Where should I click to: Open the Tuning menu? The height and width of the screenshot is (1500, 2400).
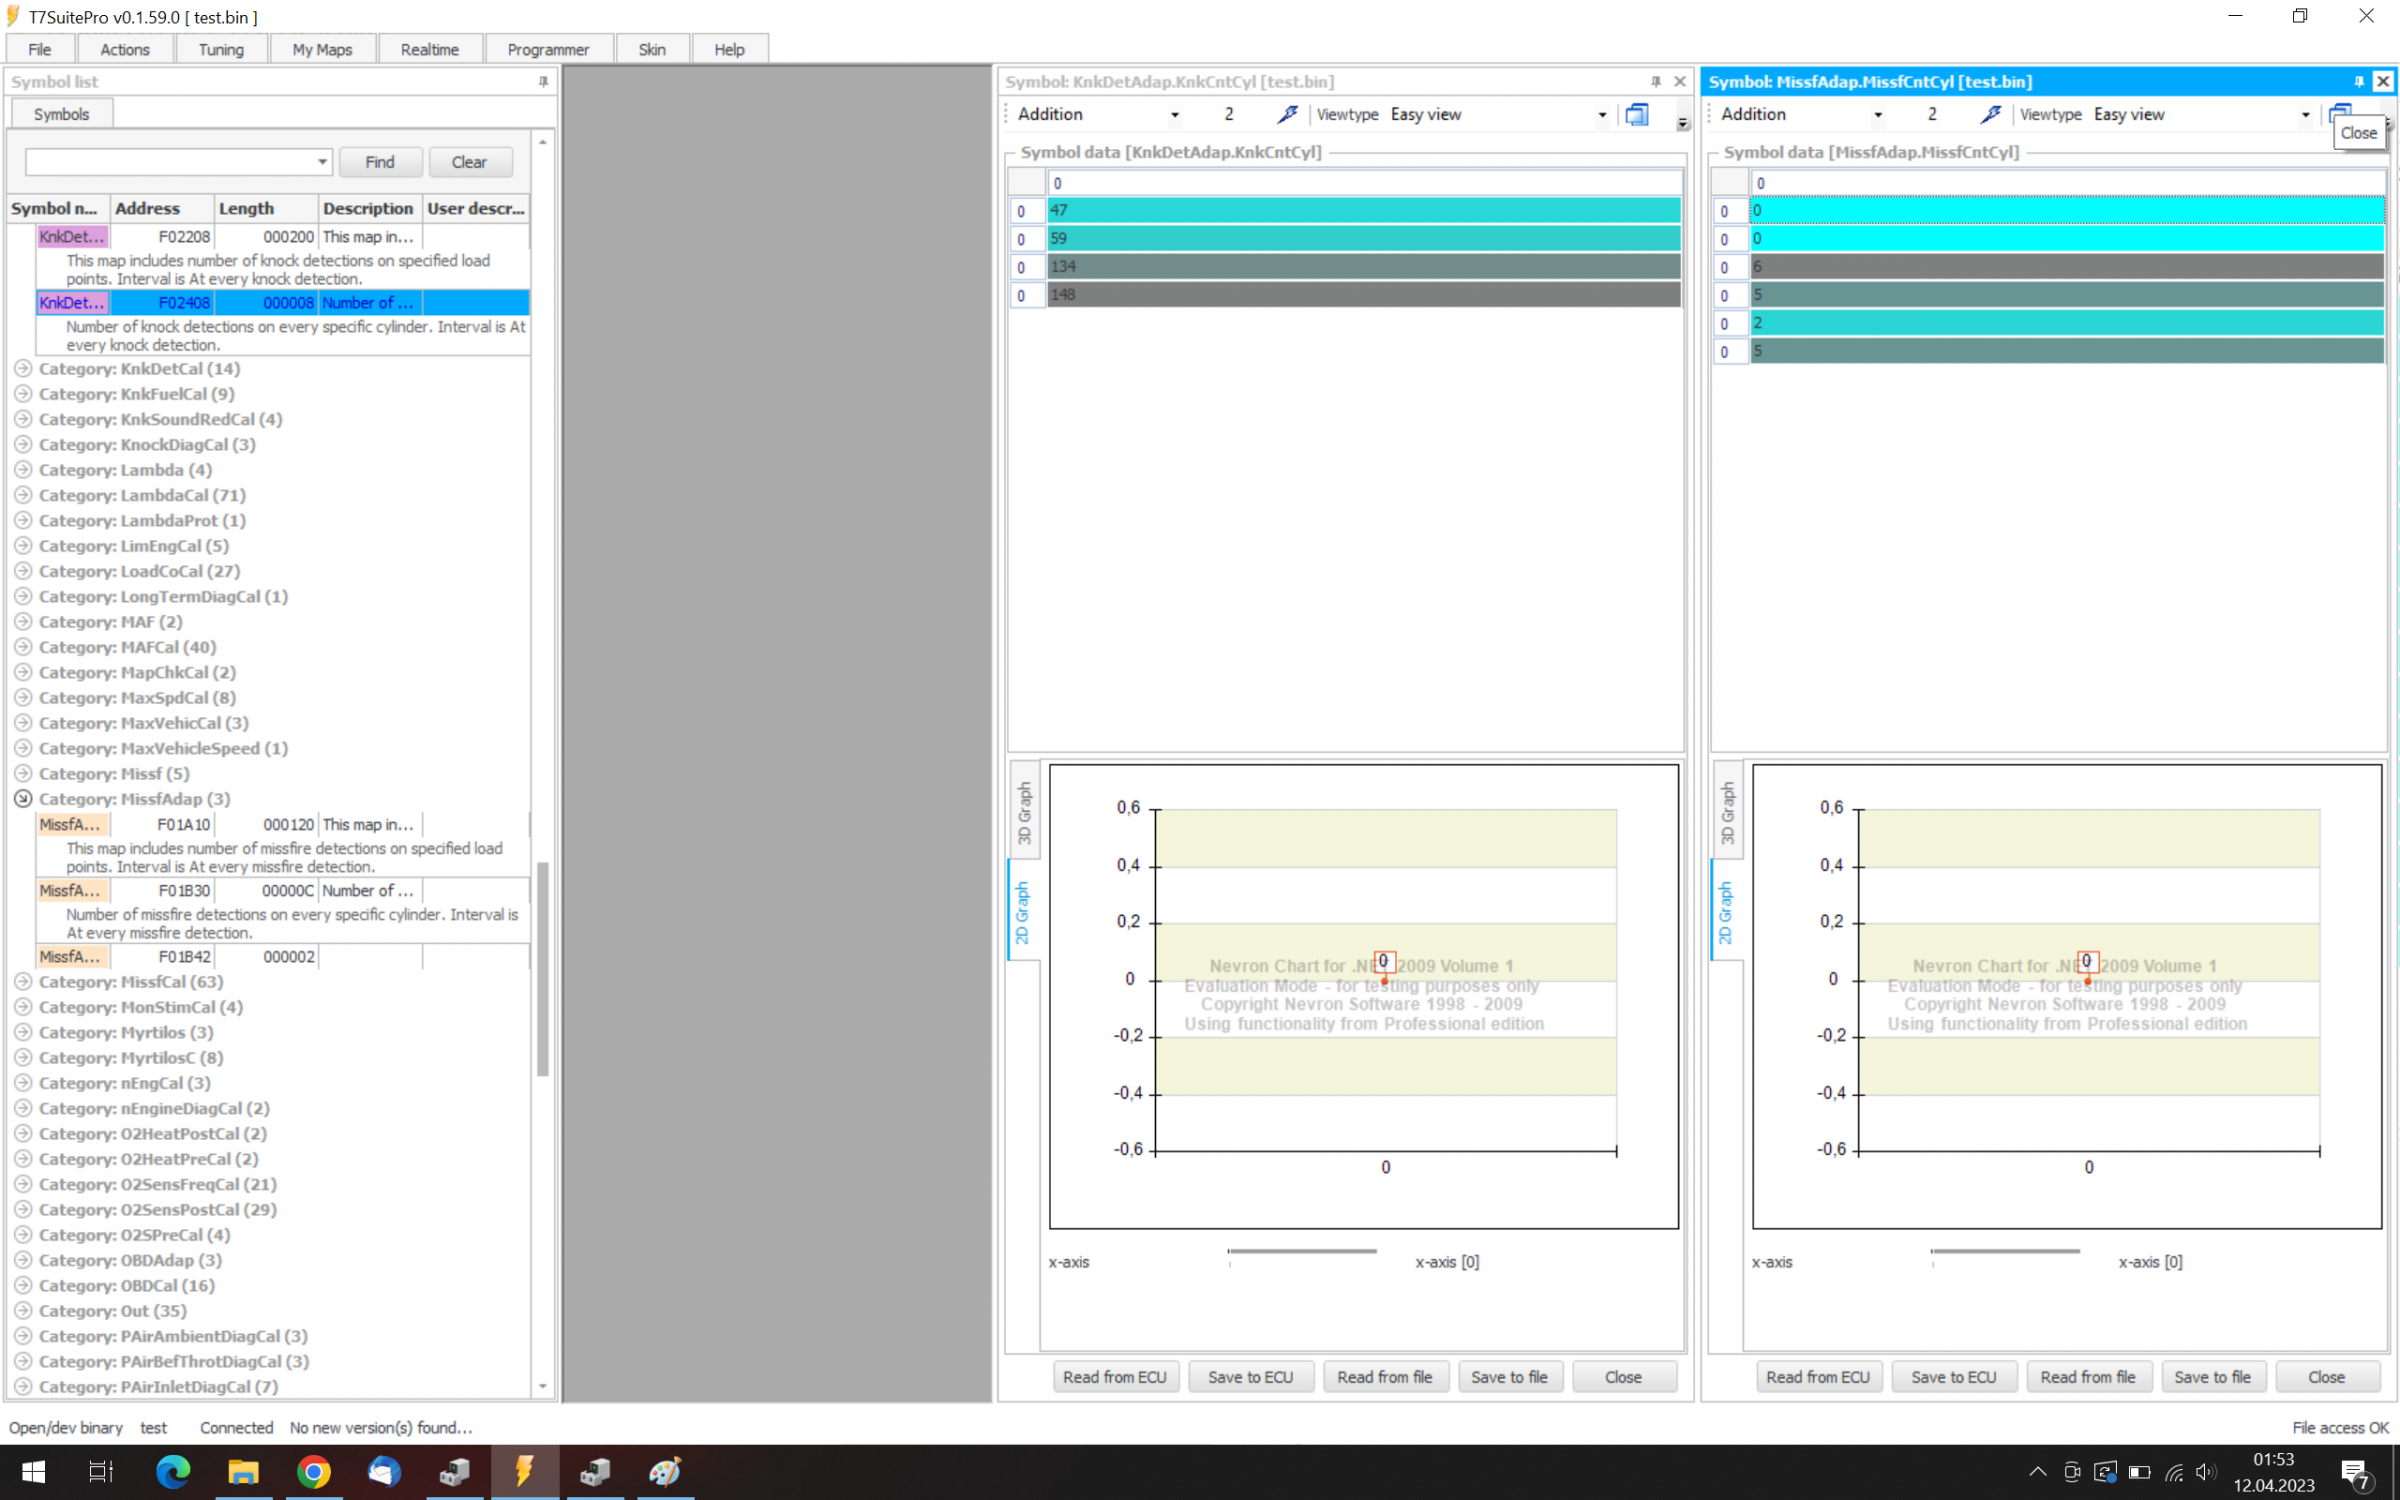pyautogui.click(x=221, y=49)
